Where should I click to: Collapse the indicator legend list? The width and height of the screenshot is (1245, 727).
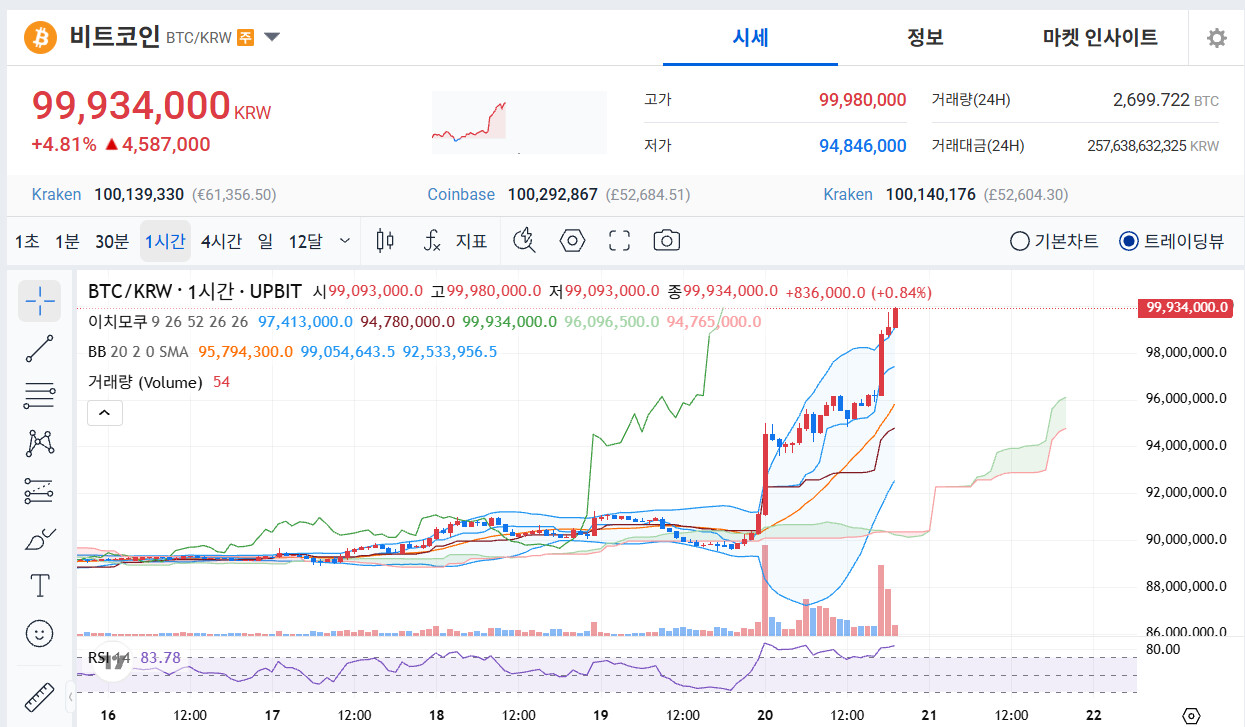click(x=105, y=412)
